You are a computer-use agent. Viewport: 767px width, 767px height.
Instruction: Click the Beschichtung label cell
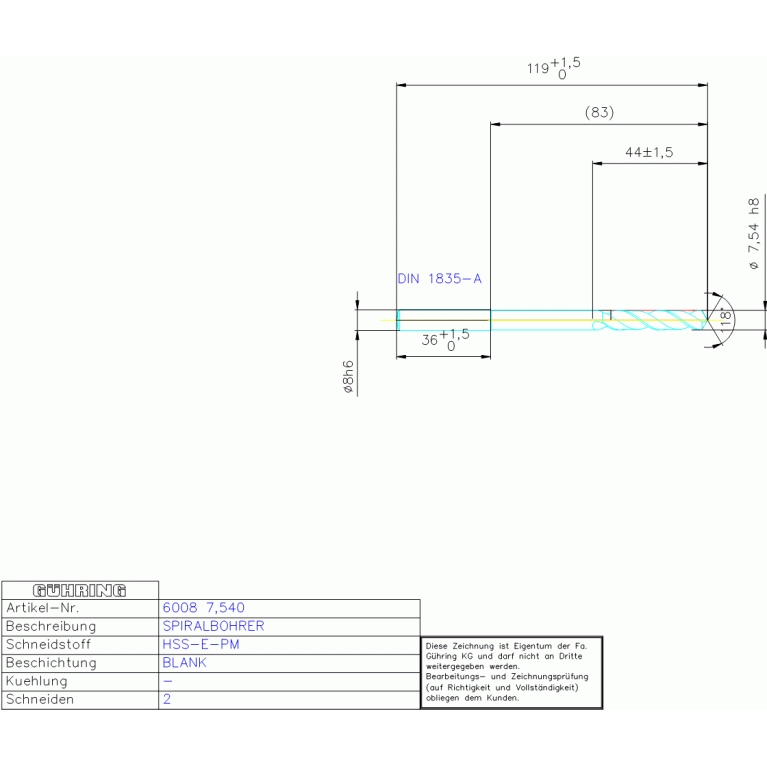click(51, 663)
